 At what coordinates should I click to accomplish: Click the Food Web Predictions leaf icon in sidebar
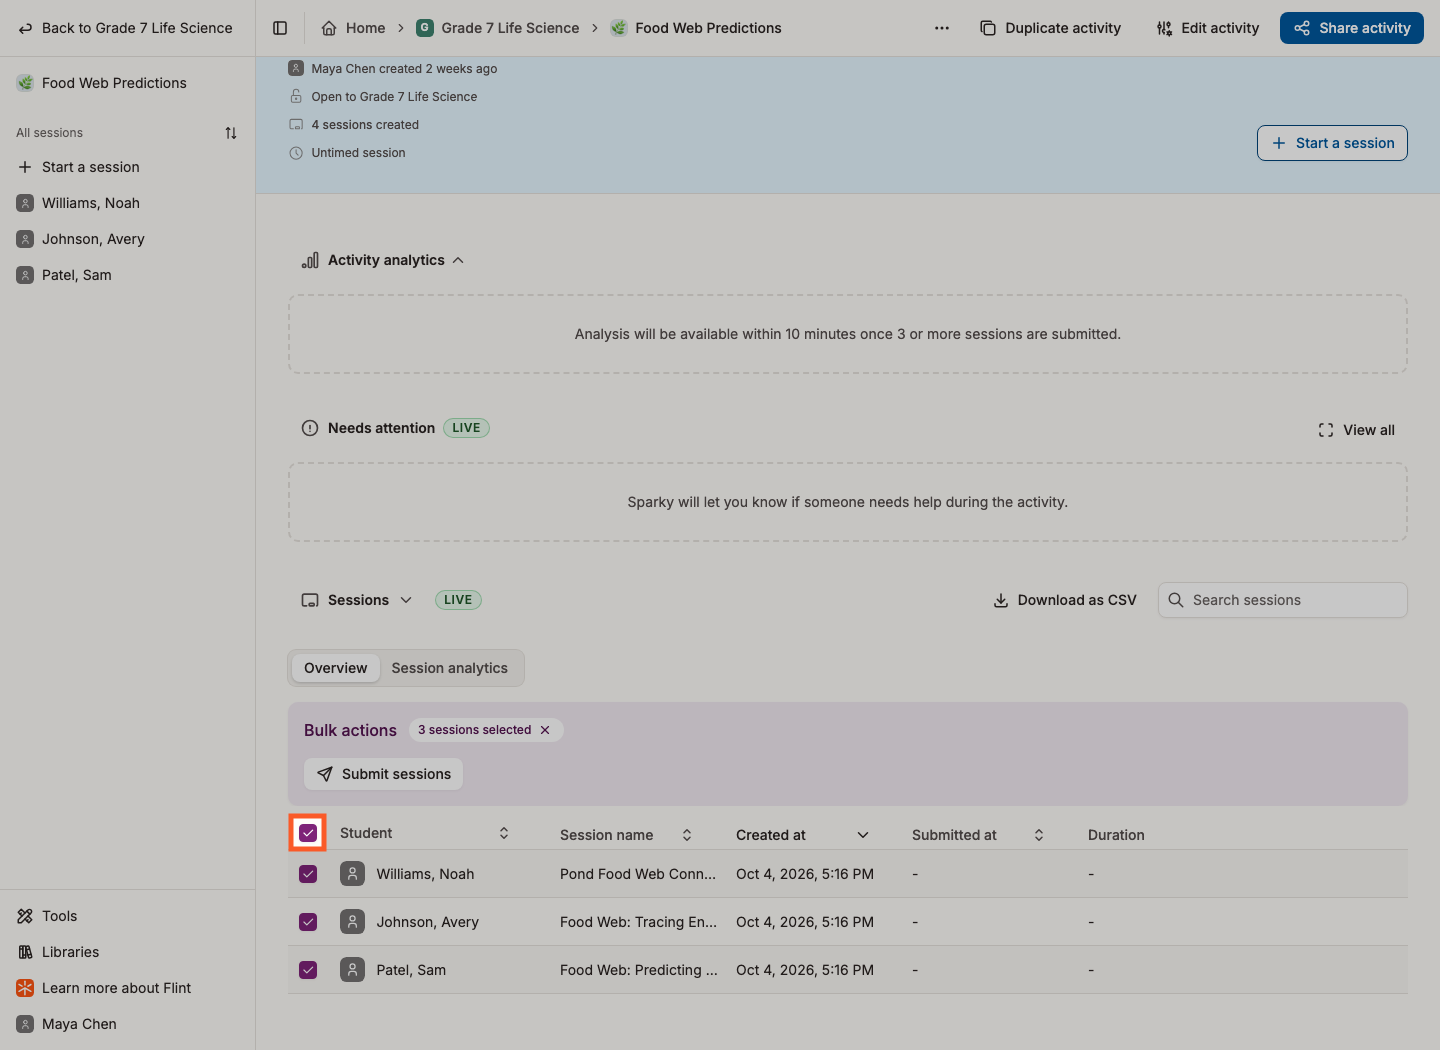tap(25, 83)
